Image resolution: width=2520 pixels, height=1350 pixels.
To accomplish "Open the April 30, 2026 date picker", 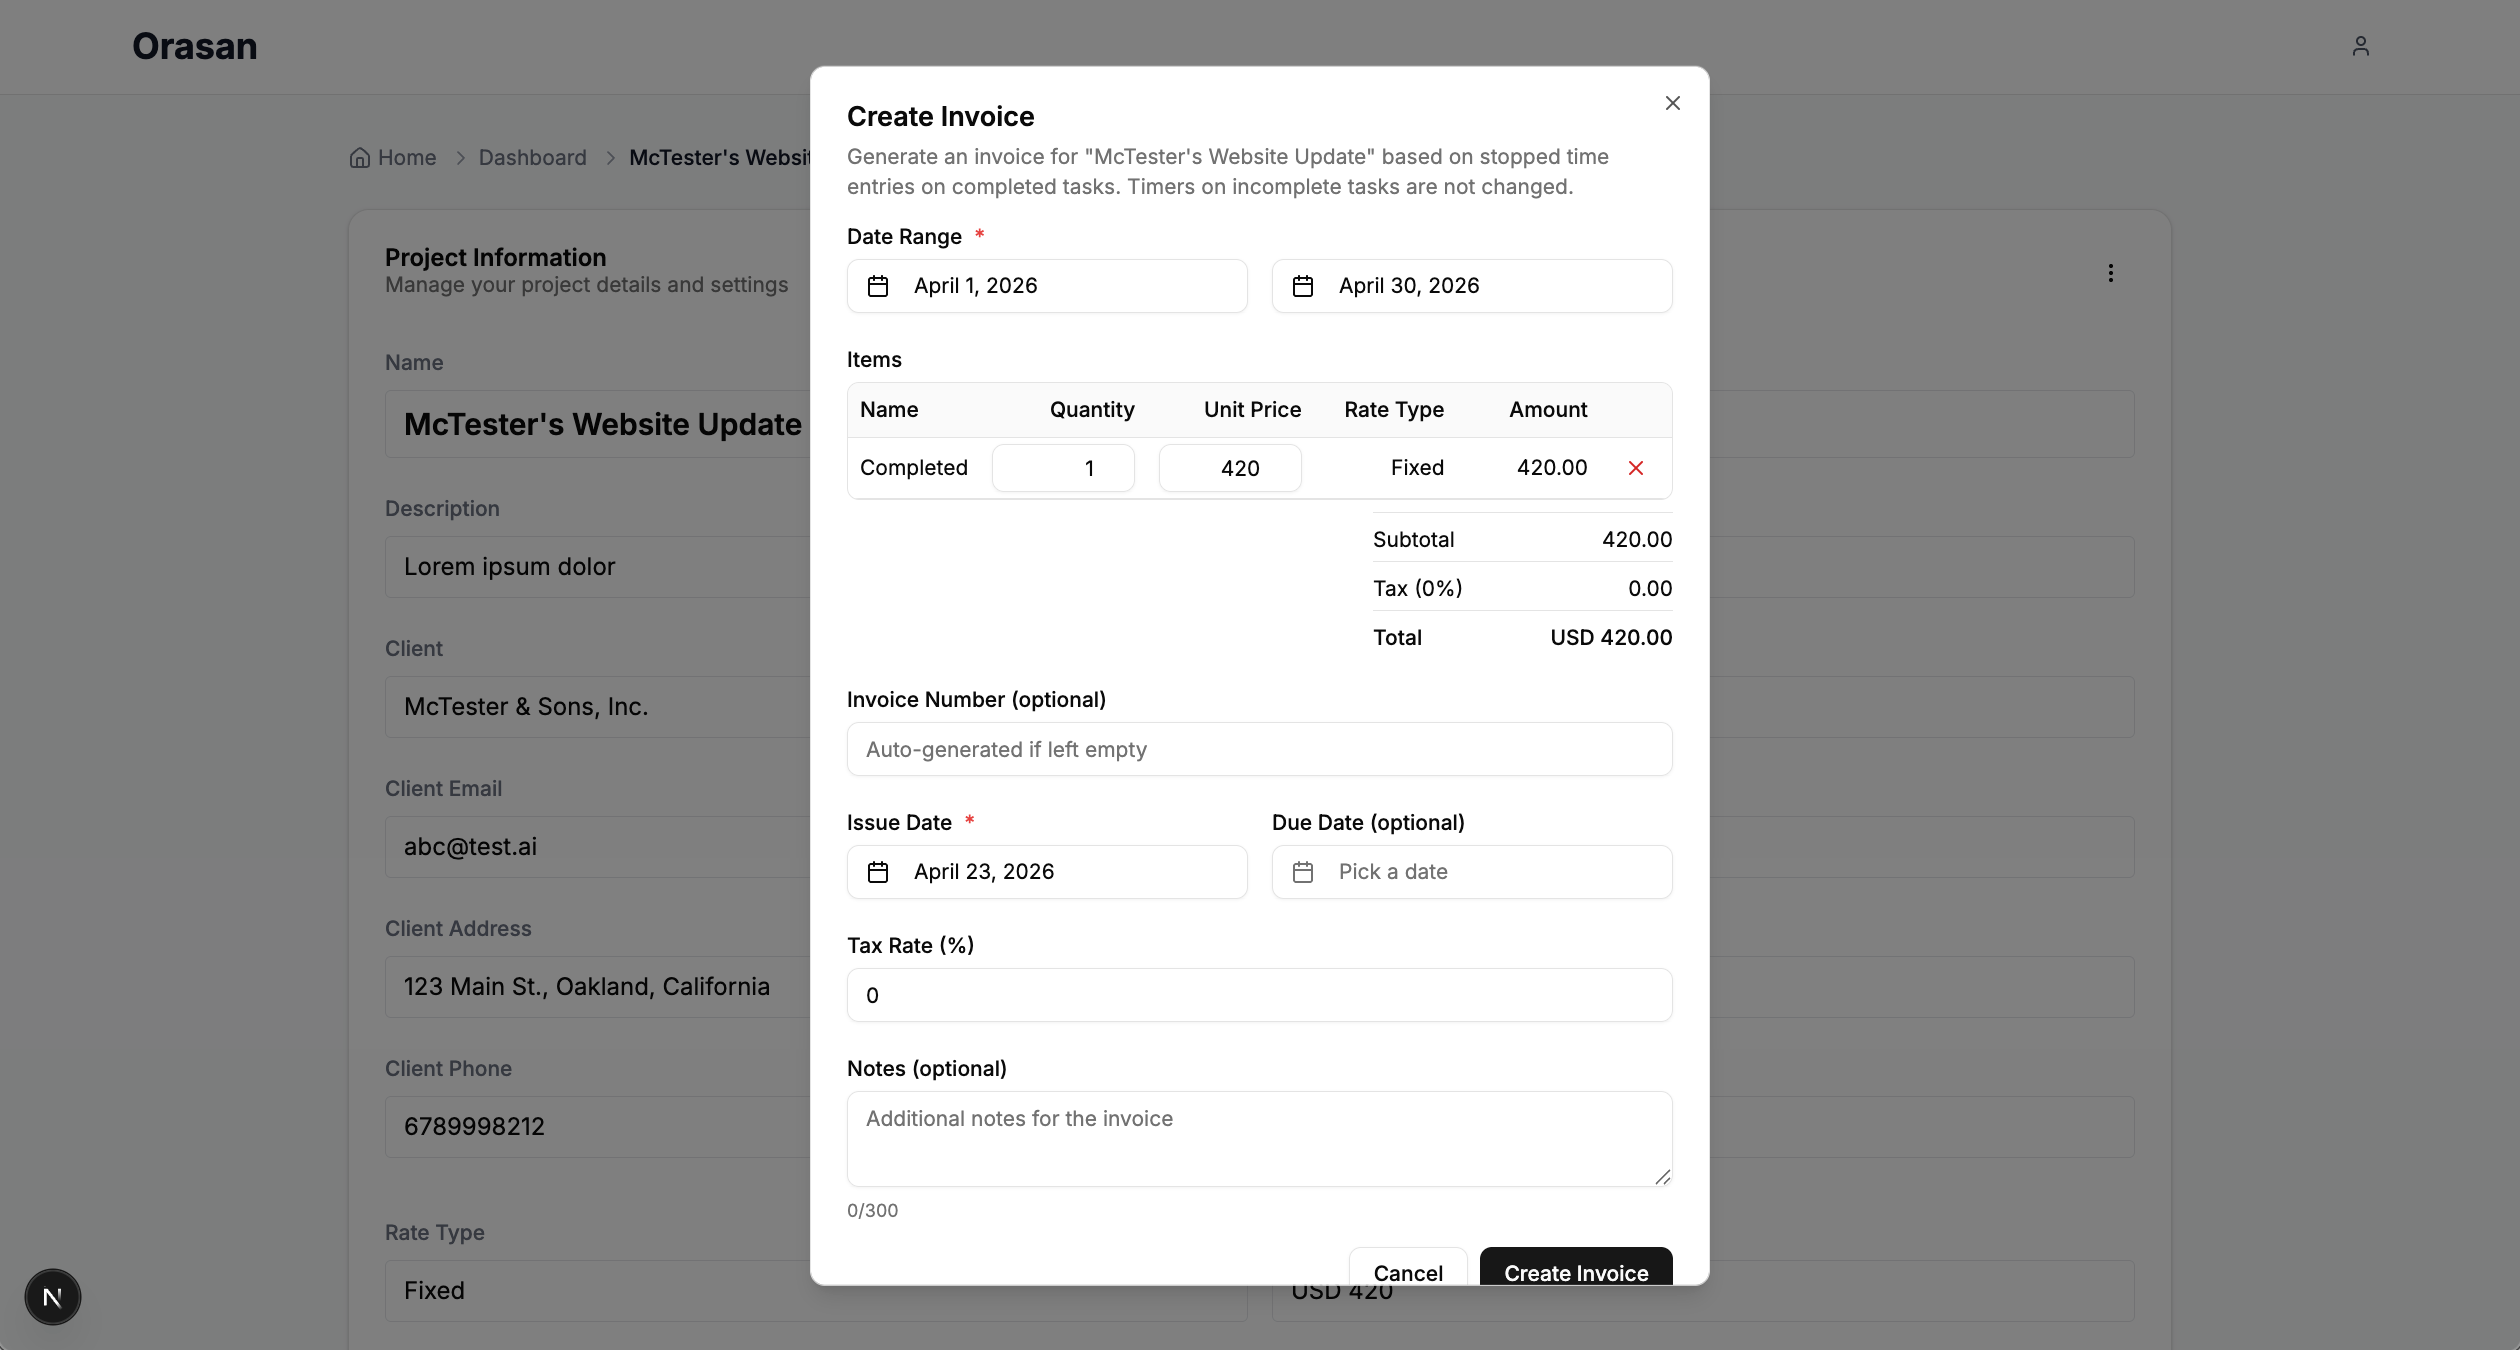I will (x=1471, y=286).
